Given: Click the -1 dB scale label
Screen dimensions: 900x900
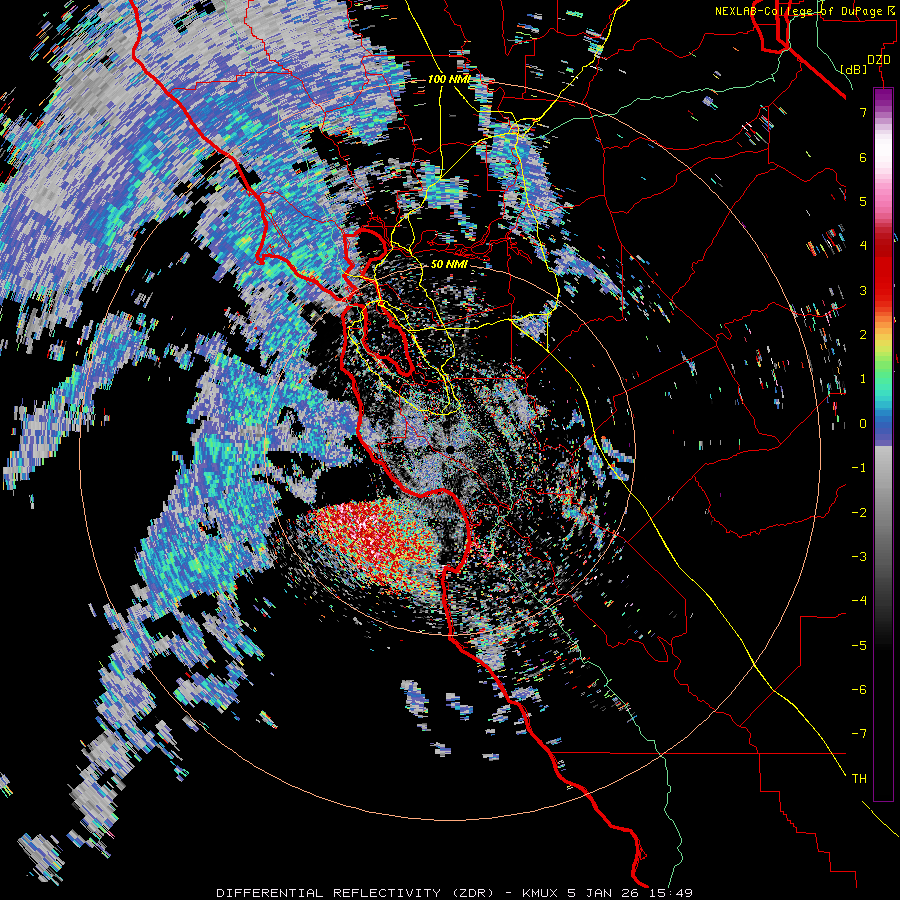Looking at the screenshot, I should (x=859, y=468).
